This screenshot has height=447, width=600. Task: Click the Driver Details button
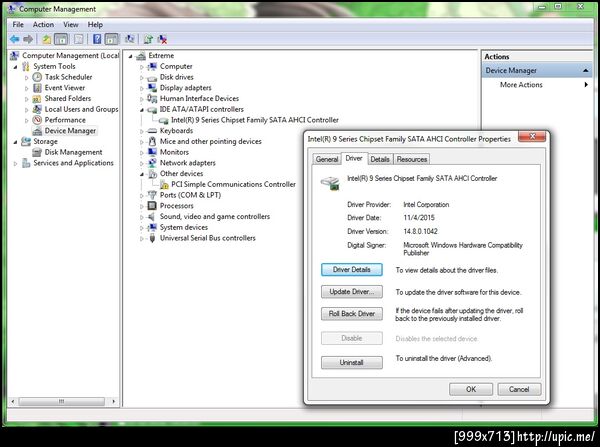[352, 269]
